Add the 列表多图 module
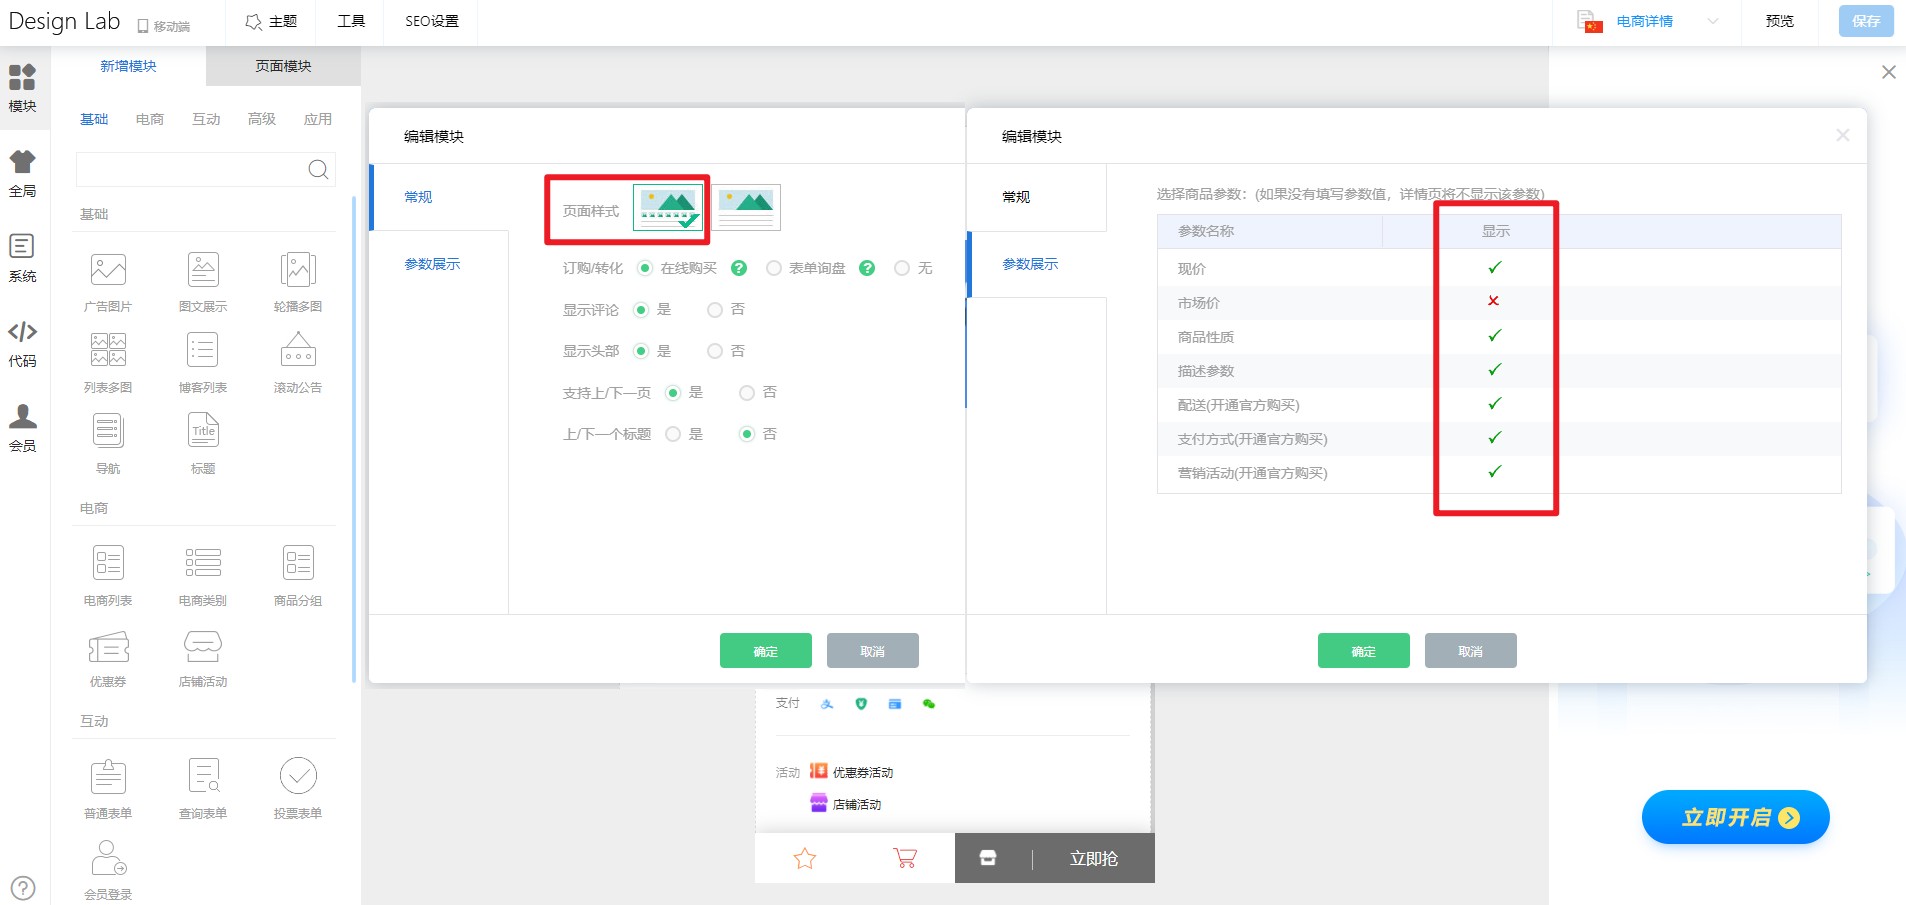The width and height of the screenshot is (1906, 905). click(108, 363)
